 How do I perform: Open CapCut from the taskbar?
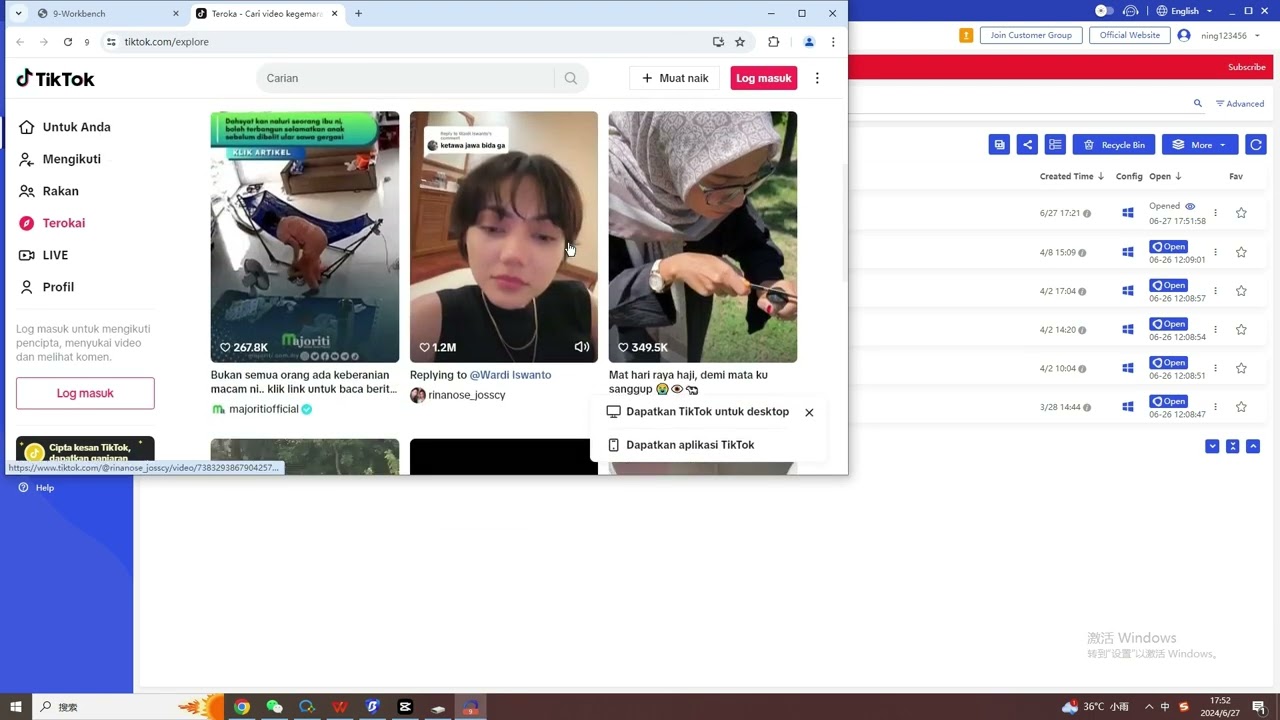pyautogui.click(x=405, y=707)
